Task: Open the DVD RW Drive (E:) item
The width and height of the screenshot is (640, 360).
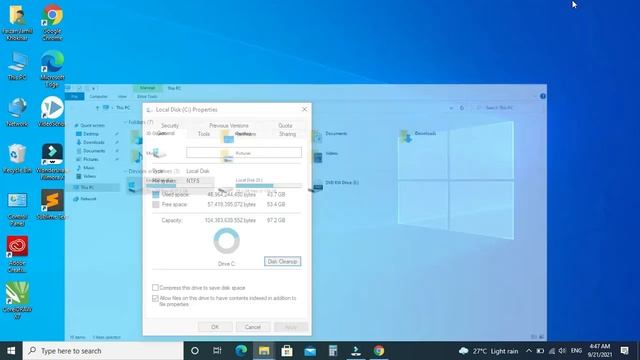Action: tap(336, 185)
